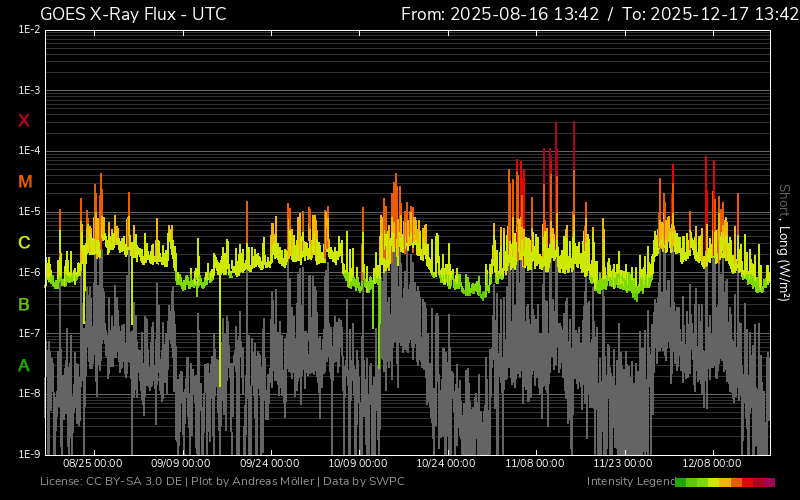800x500 pixels.
Task: Click the amber yellow-orange swatch in Intensity Legend
Action: point(725,482)
